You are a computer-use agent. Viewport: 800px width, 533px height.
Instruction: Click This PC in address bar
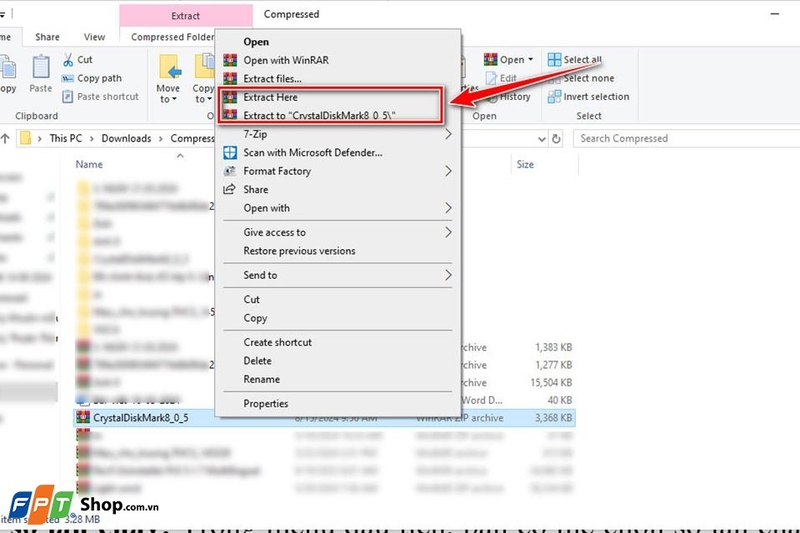[x=65, y=138]
